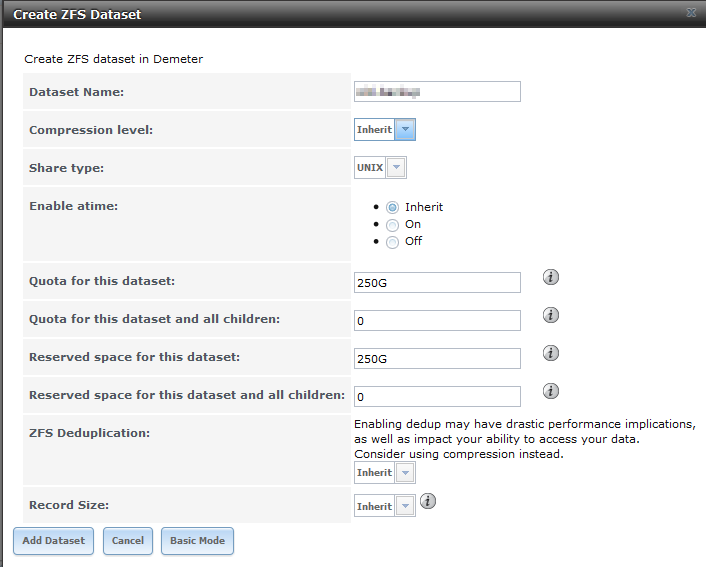
Task: Click the Reserved space for this dataset field
Action: pyautogui.click(x=437, y=359)
